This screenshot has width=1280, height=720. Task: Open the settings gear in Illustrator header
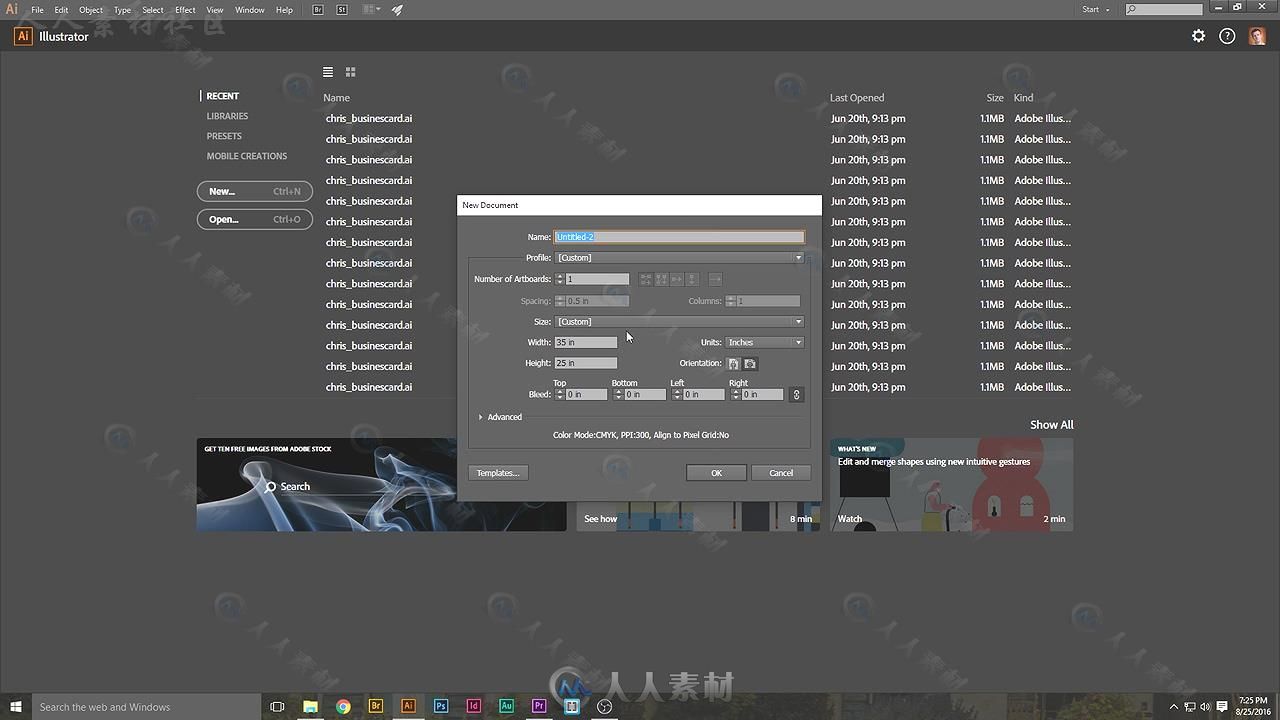tap(1198, 36)
